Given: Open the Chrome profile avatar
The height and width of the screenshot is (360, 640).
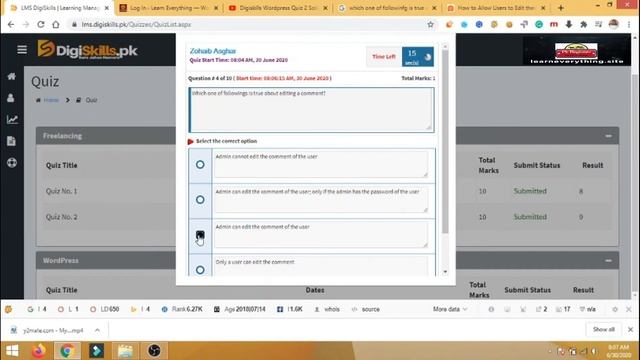Looking at the screenshot, I should 613,24.
